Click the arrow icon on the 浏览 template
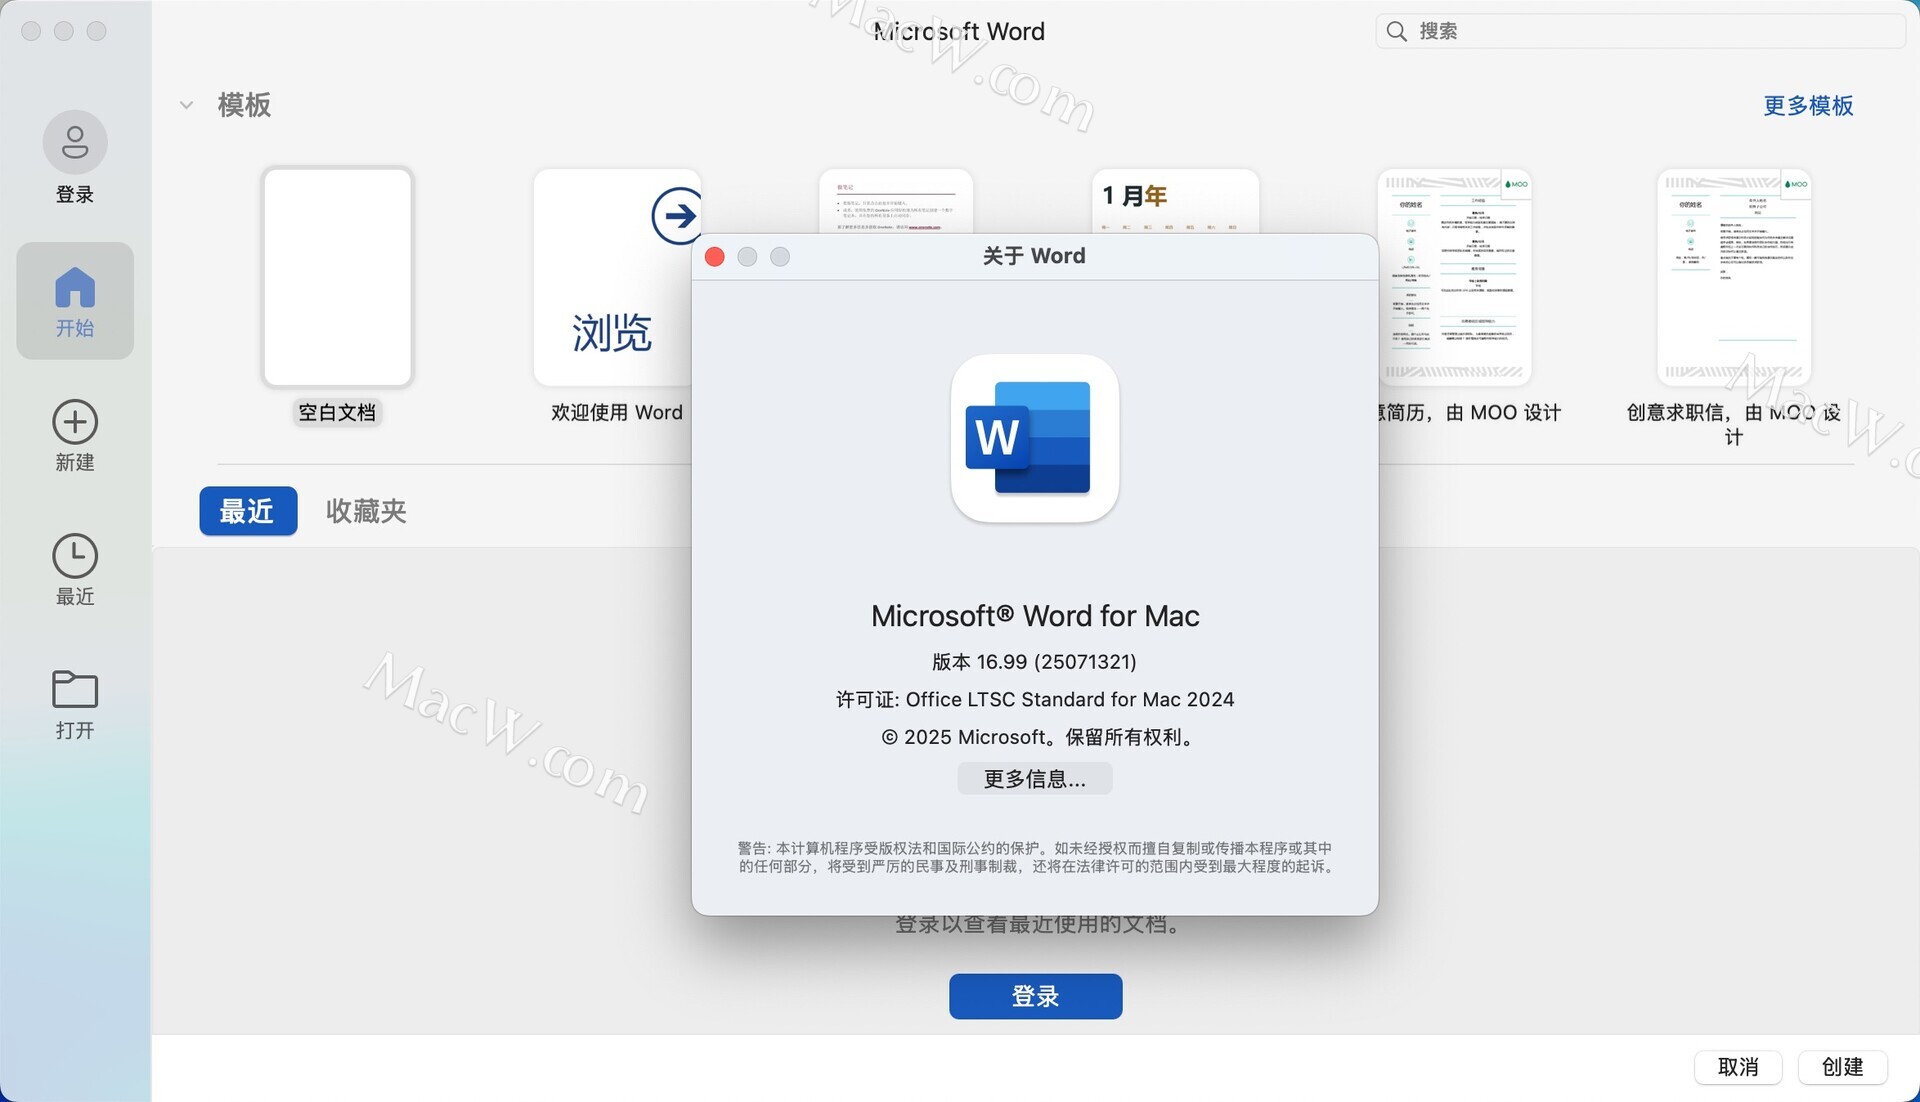This screenshot has height=1102, width=1920. tap(677, 215)
